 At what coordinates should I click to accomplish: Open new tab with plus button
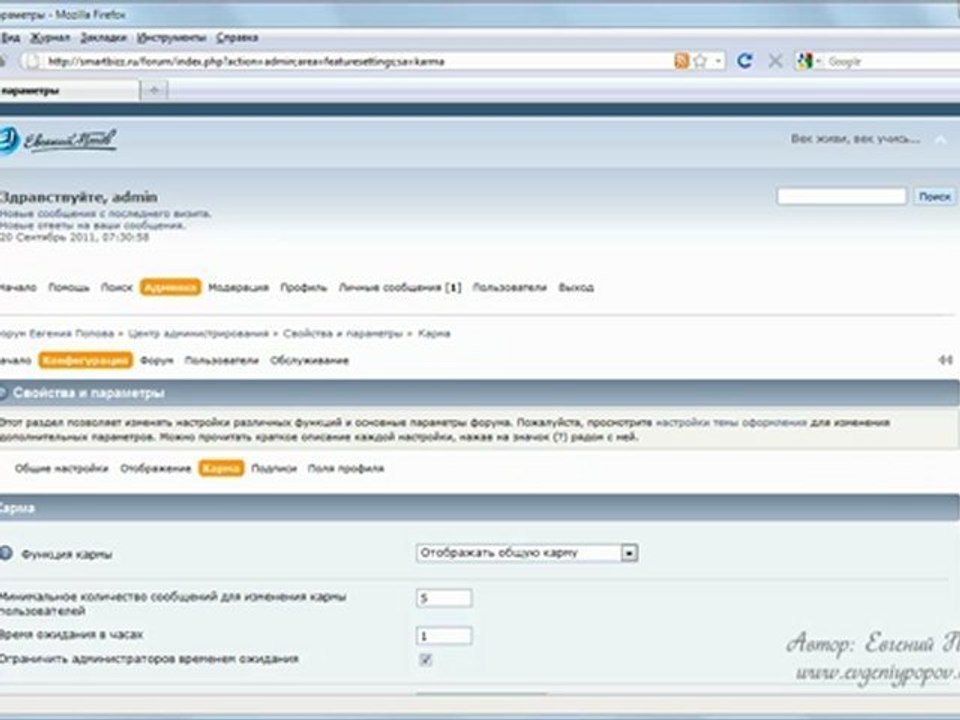click(154, 91)
